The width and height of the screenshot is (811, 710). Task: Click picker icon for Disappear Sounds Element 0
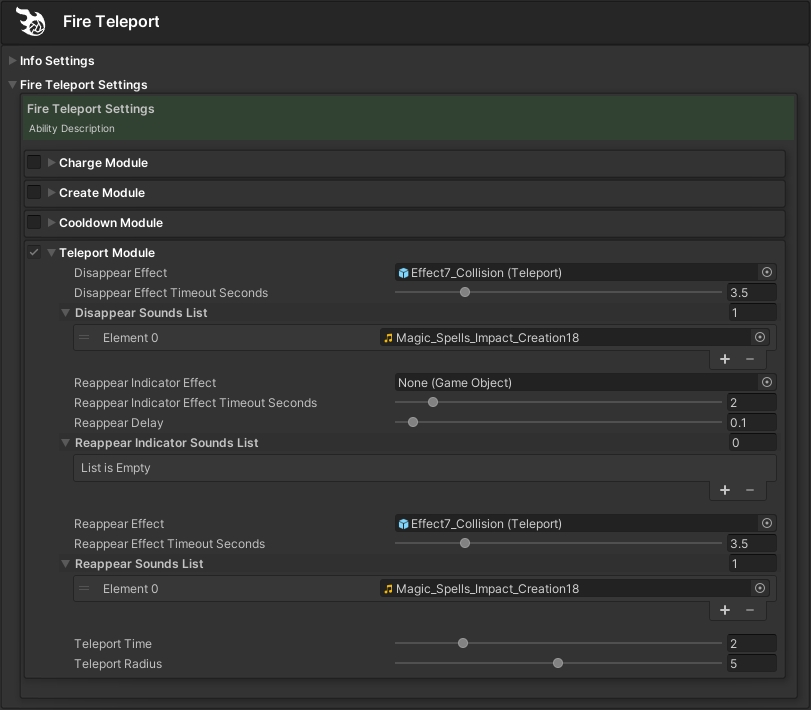pos(760,338)
